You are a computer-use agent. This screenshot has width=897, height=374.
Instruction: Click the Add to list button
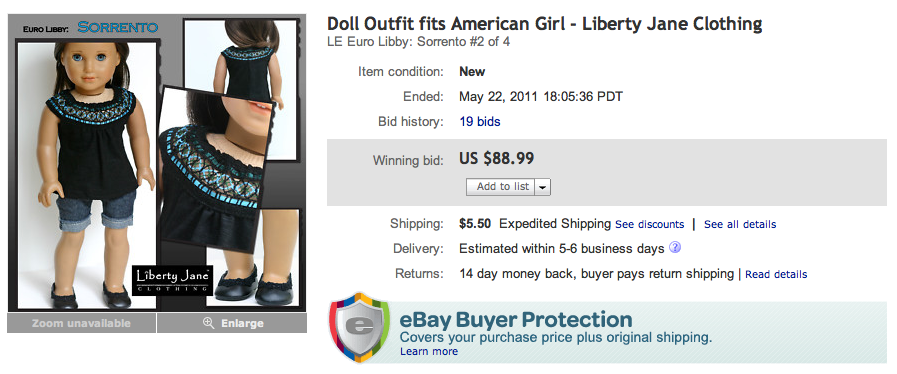(502, 187)
